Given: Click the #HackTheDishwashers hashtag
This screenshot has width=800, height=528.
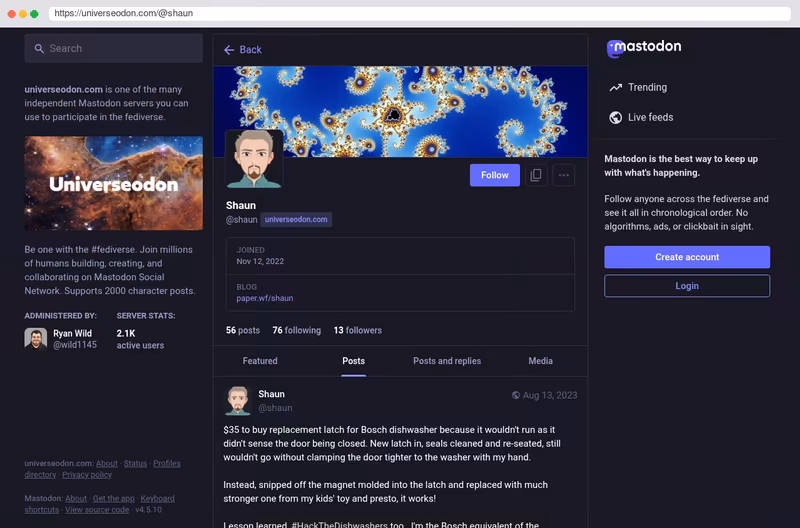Looking at the screenshot, I should (x=339, y=524).
